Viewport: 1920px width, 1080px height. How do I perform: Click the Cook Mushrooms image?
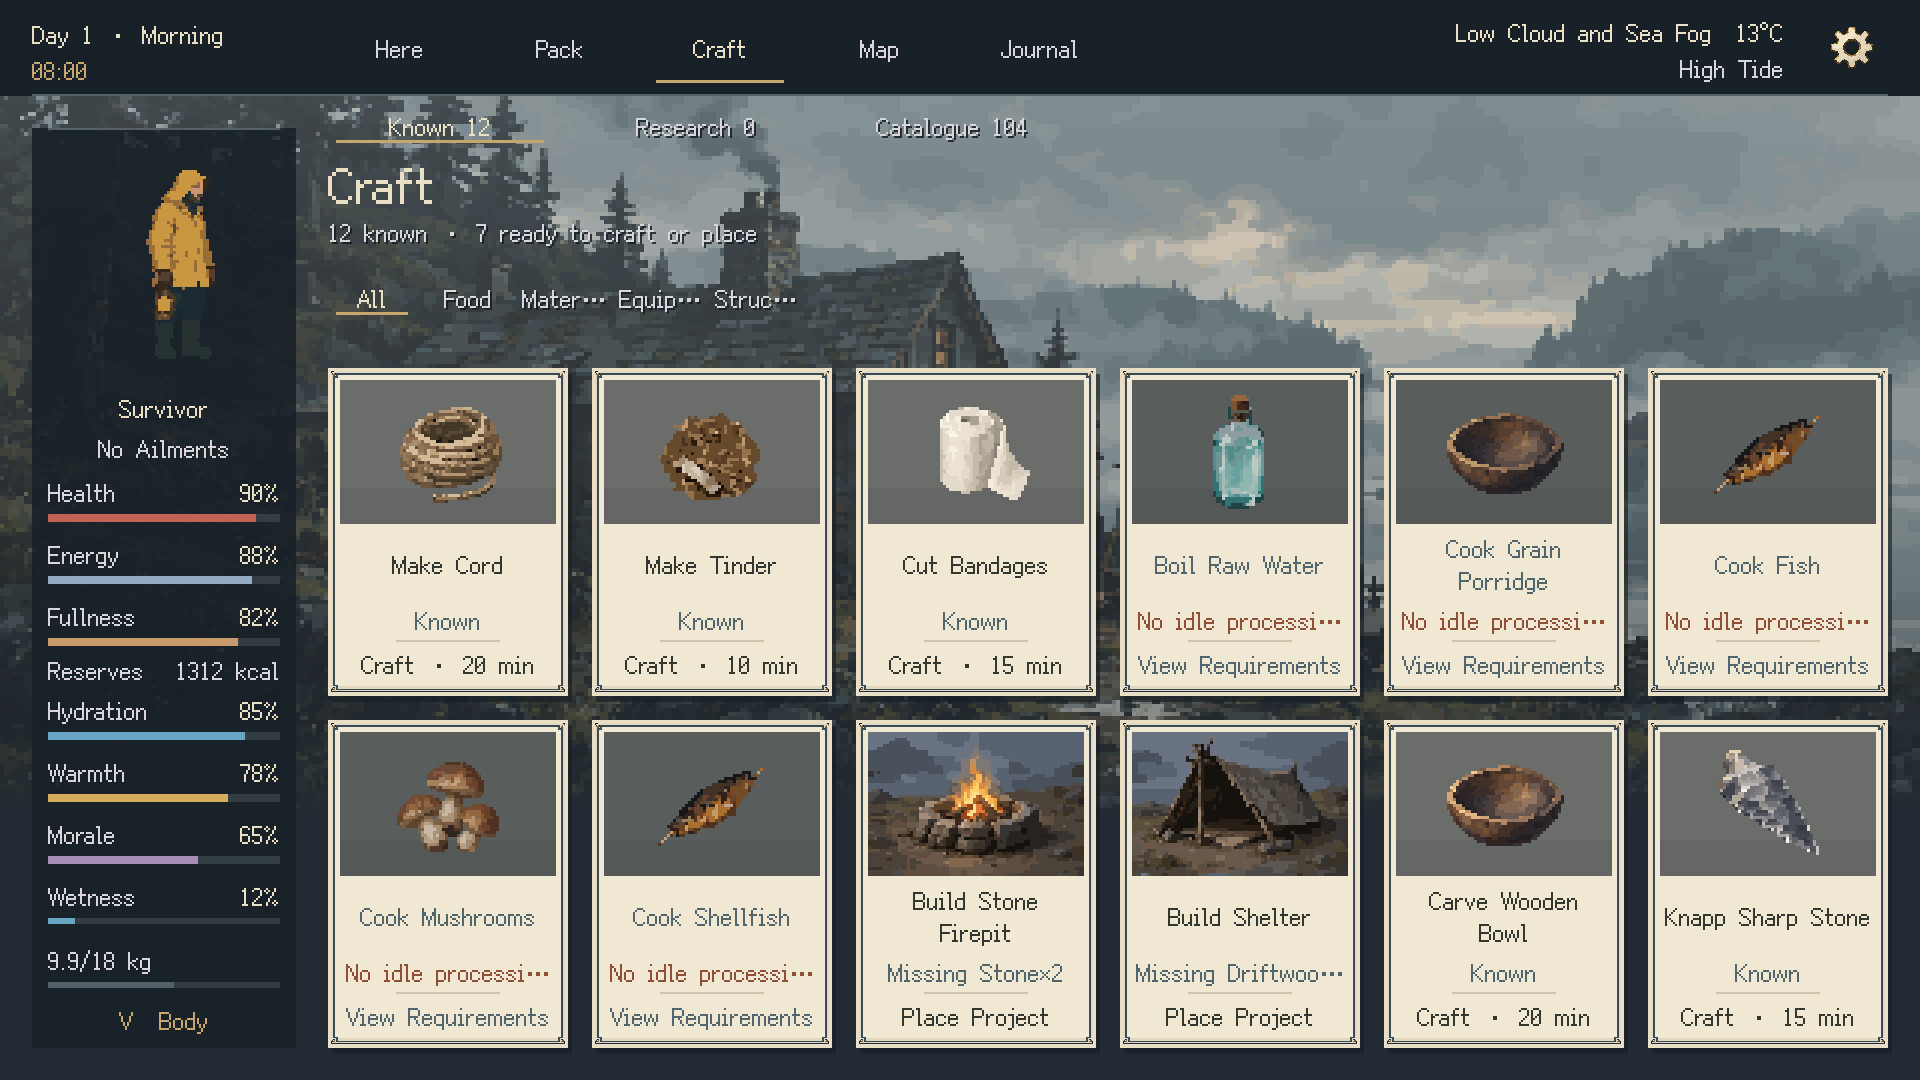point(448,804)
